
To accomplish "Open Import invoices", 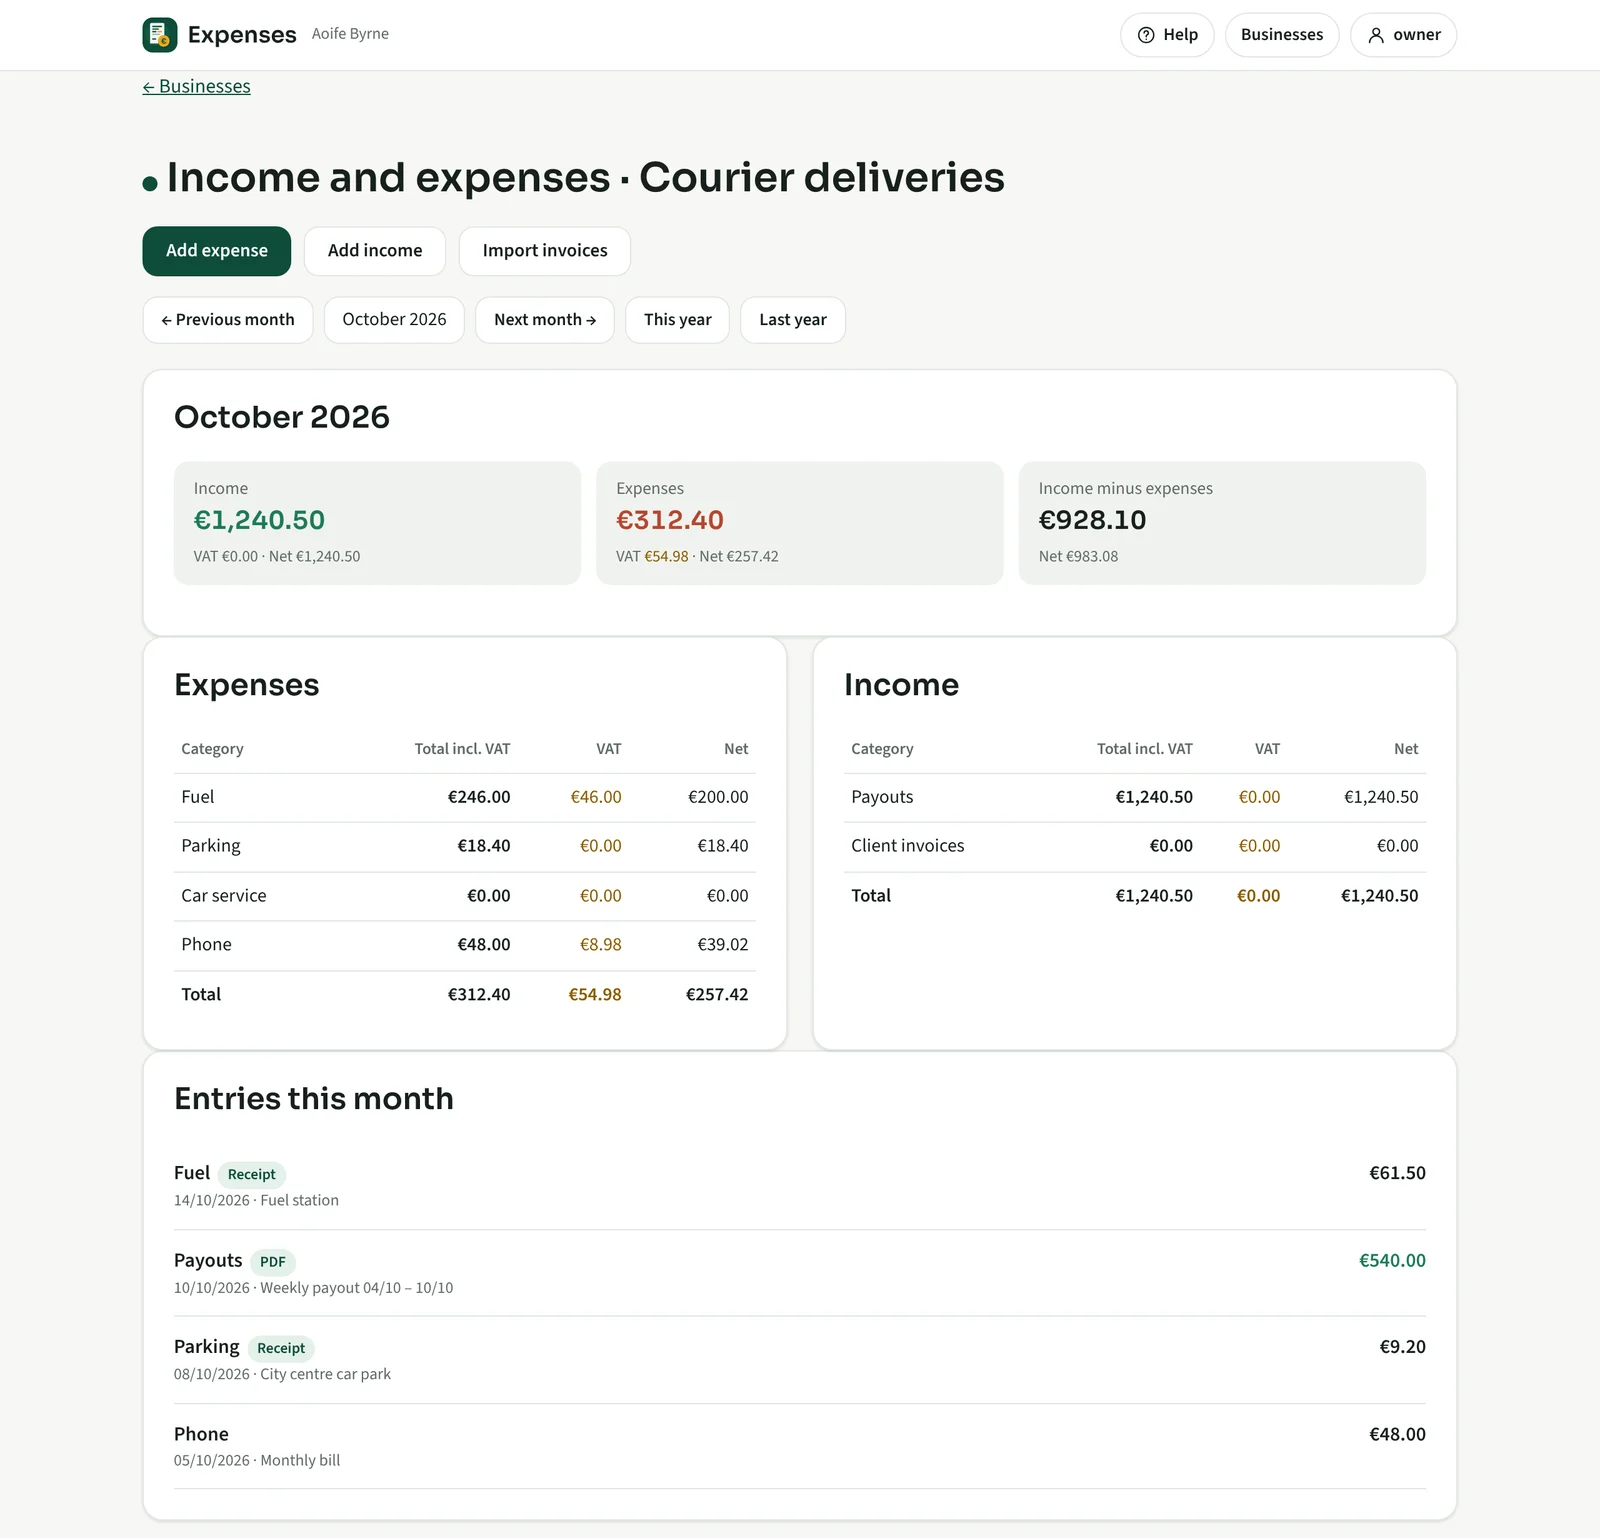I will (544, 251).
